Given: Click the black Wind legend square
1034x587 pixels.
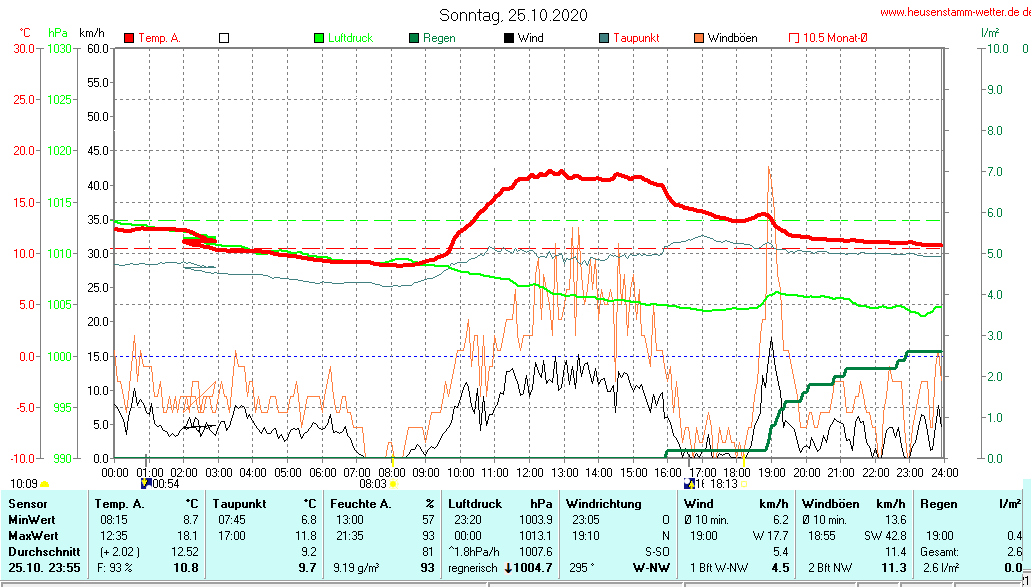Looking at the screenshot, I should pyautogui.click(x=508, y=38).
